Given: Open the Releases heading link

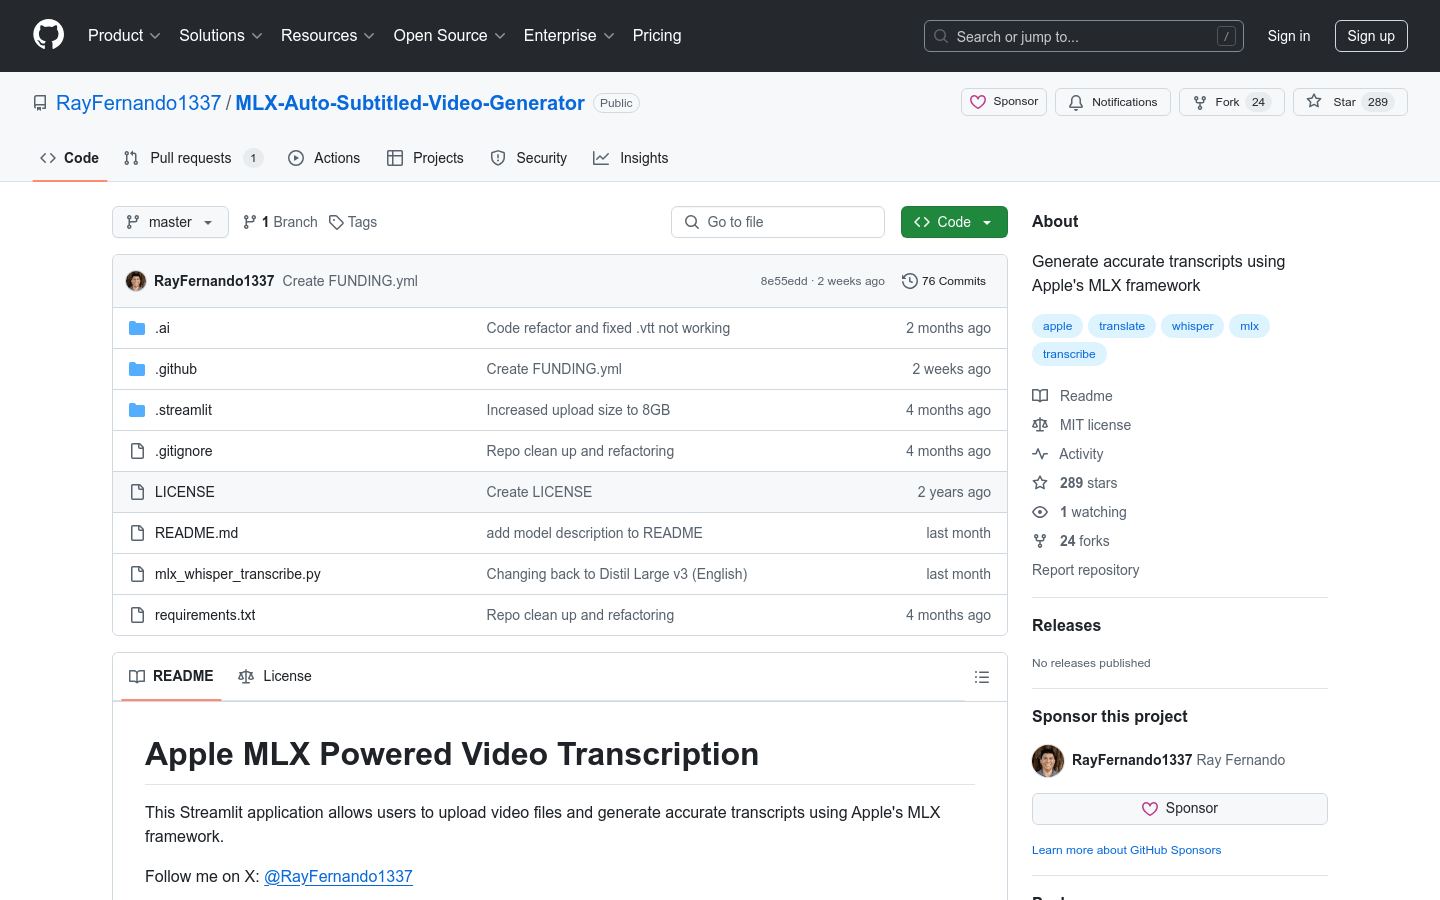Looking at the screenshot, I should [1066, 625].
